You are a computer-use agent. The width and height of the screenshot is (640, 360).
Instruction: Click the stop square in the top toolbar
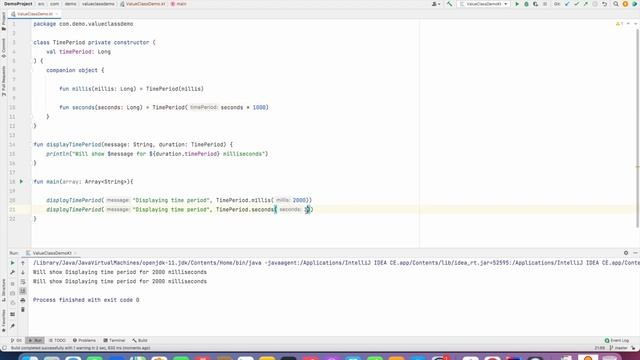click(x=545, y=4)
